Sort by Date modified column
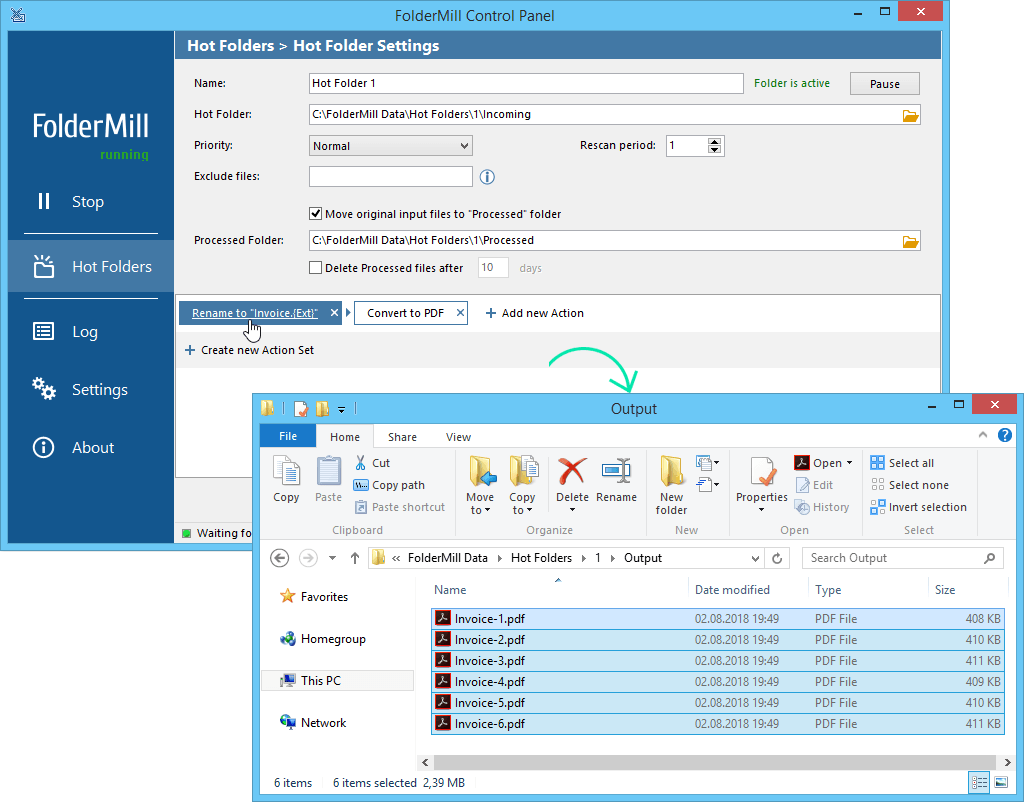1024x802 pixels. click(732, 590)
